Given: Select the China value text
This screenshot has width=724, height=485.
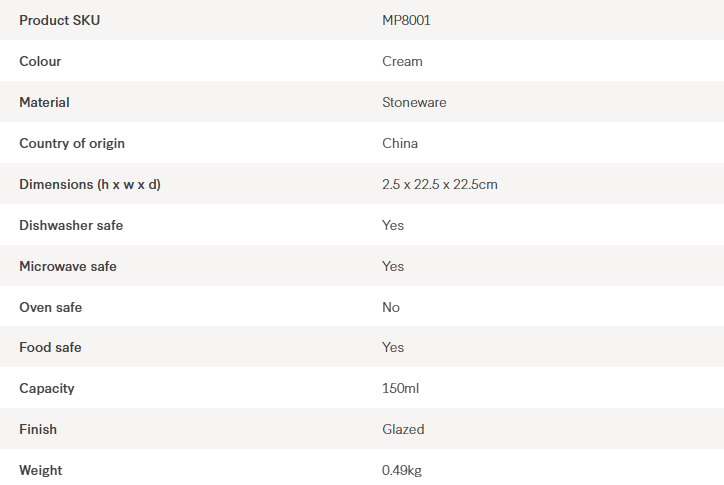Looking at the screenshot, I should (400, 143).
